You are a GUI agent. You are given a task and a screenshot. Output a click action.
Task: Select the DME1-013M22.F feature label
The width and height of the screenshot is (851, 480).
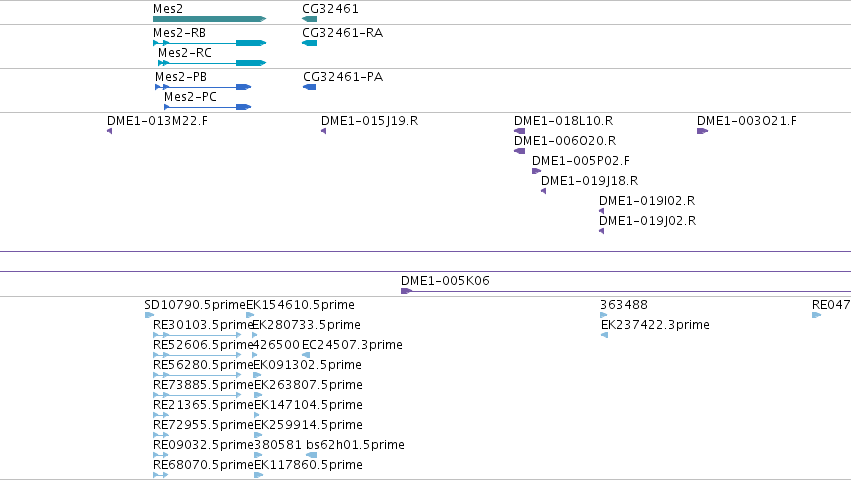pos(157,121)
